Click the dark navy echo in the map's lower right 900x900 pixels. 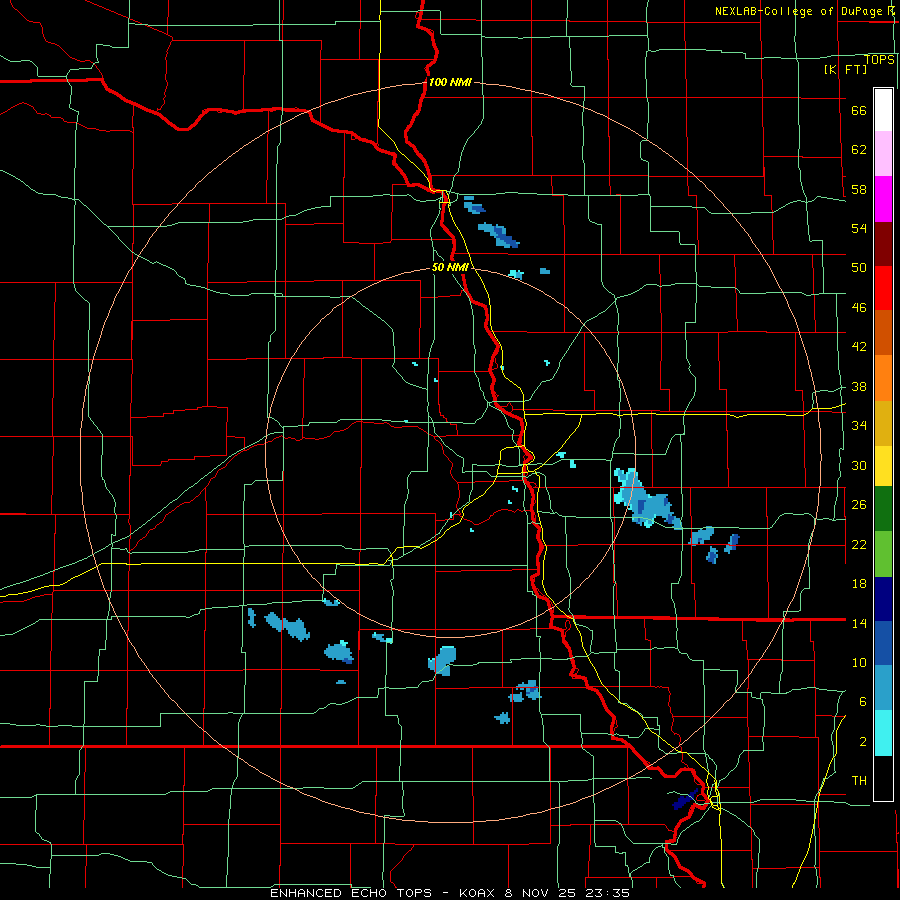[685, 799]
